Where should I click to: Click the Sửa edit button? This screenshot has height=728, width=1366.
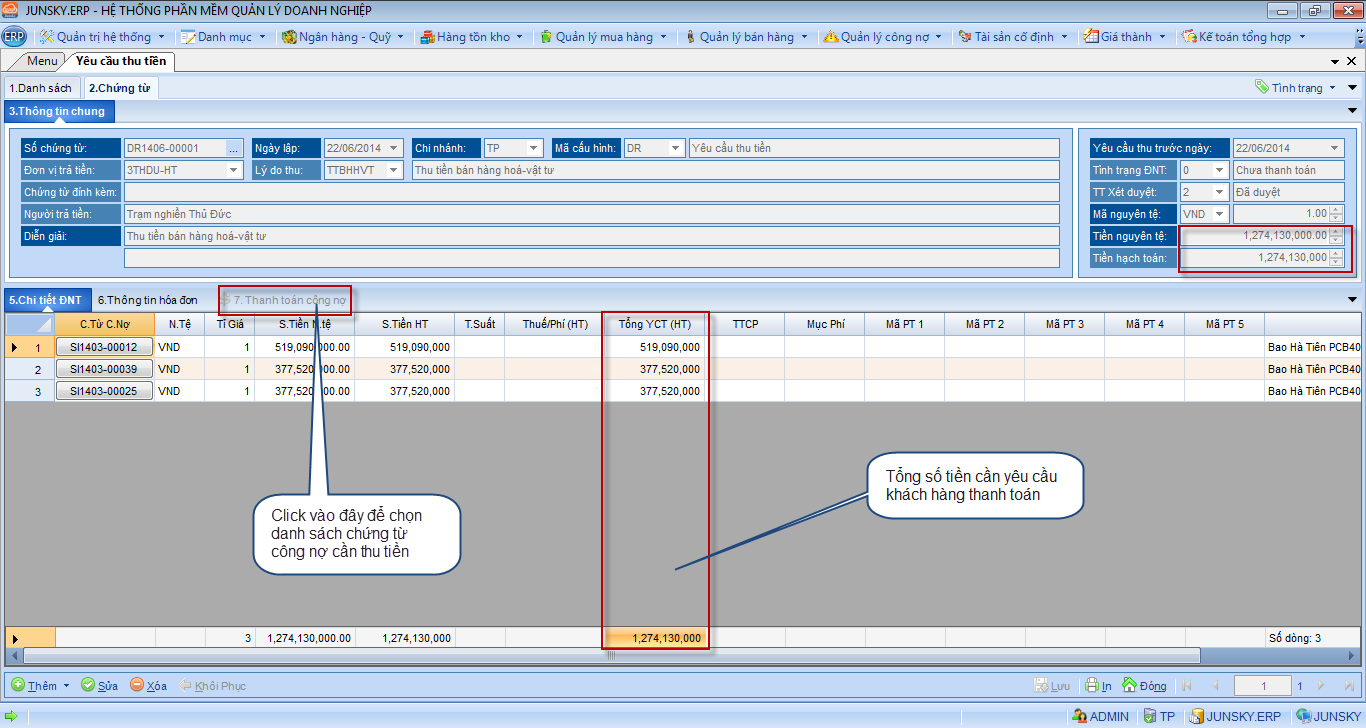[100, 686]
